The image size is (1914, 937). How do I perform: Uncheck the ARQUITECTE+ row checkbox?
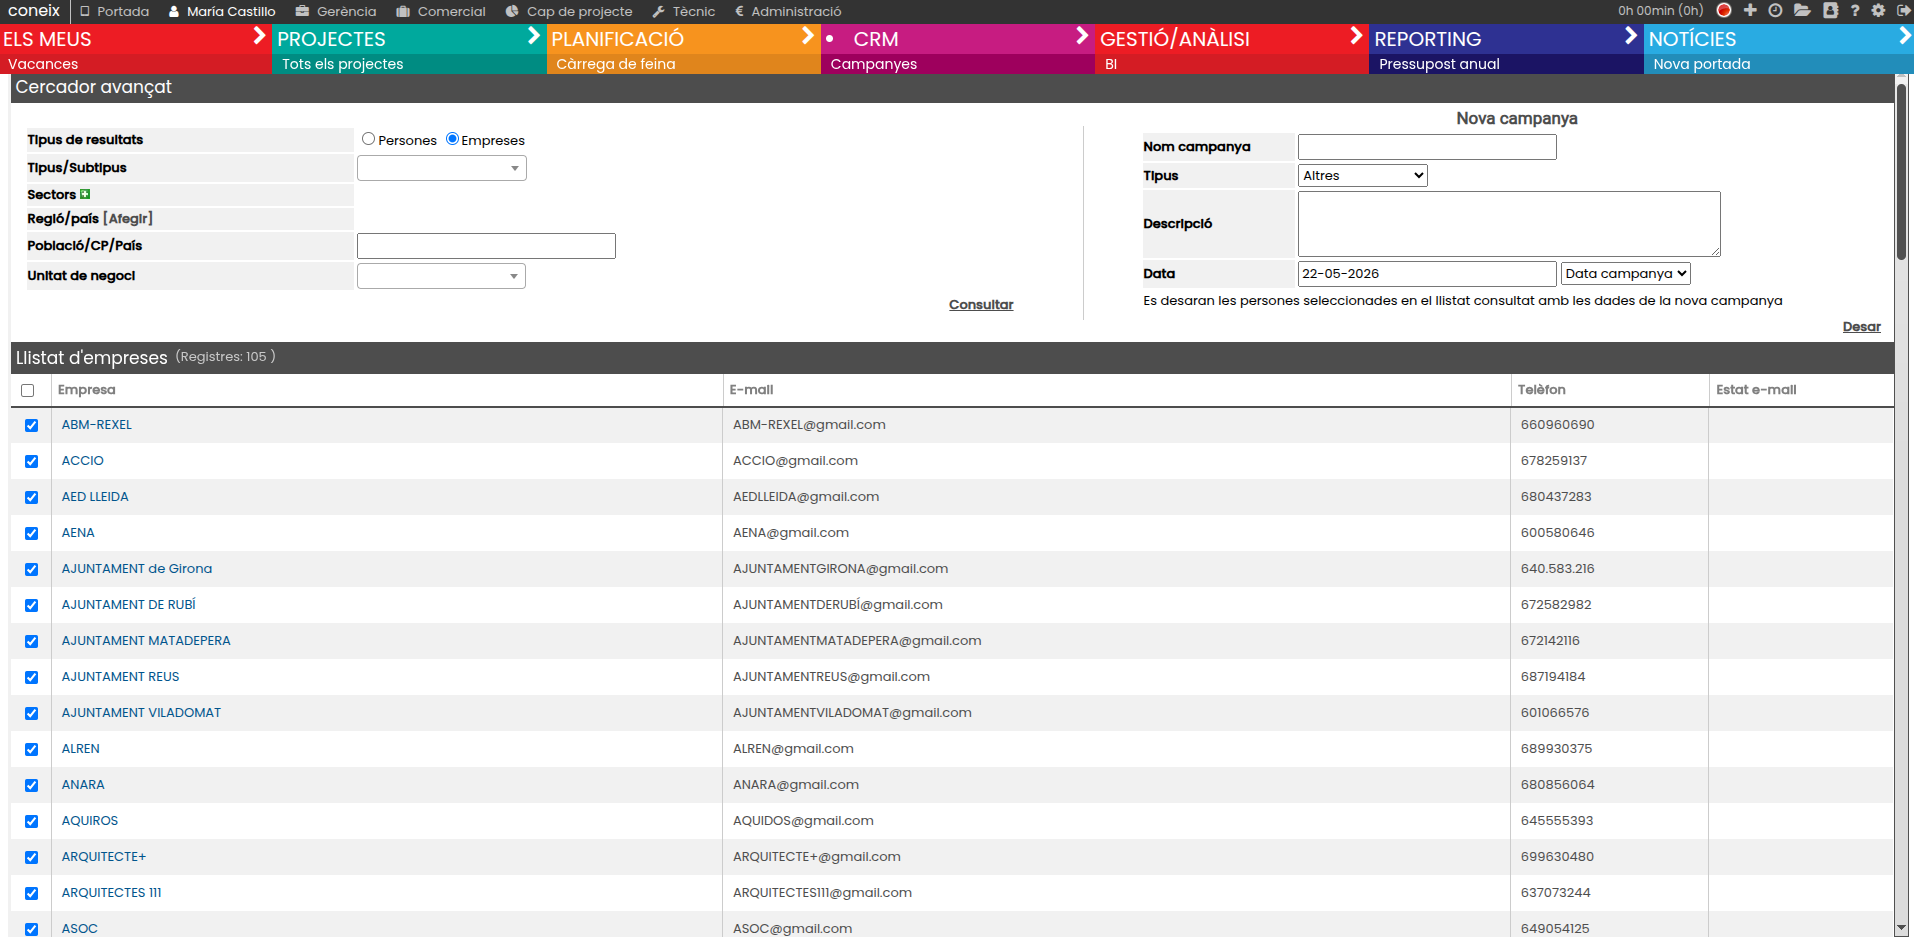(31, 857)
